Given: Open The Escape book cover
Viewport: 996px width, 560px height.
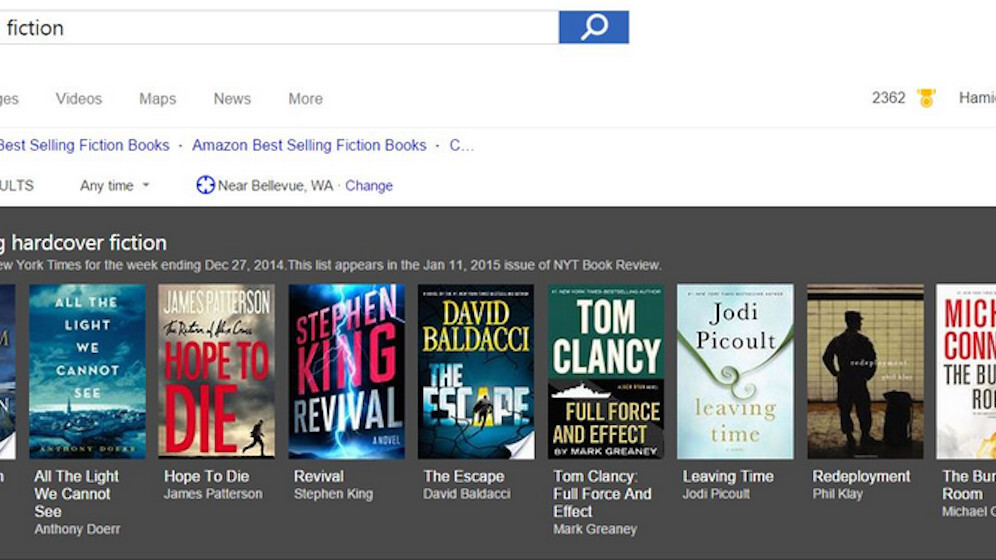Looking at the screenshot, I should [476, 371].
